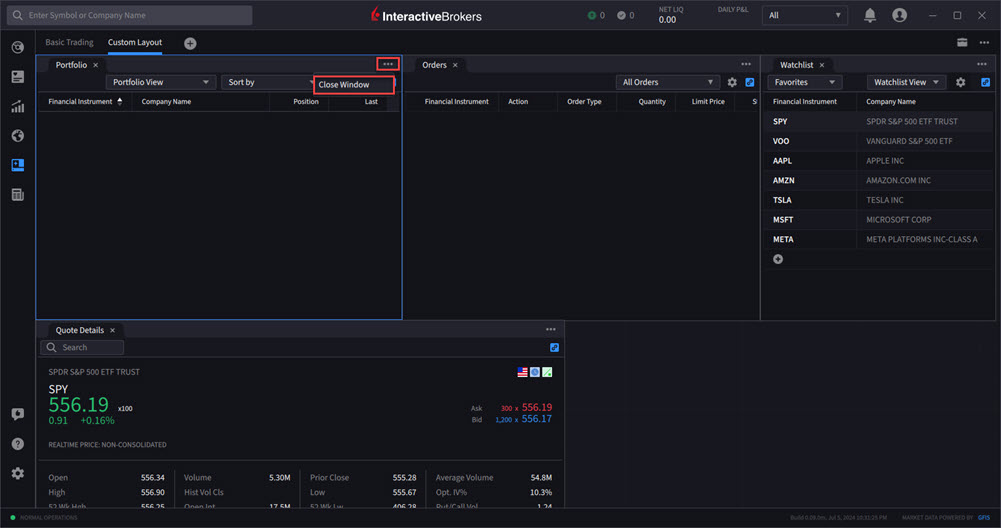Close the Portfolio tab with its x
The height and width of the screenshot is (528, 1001).
[96, 65]
